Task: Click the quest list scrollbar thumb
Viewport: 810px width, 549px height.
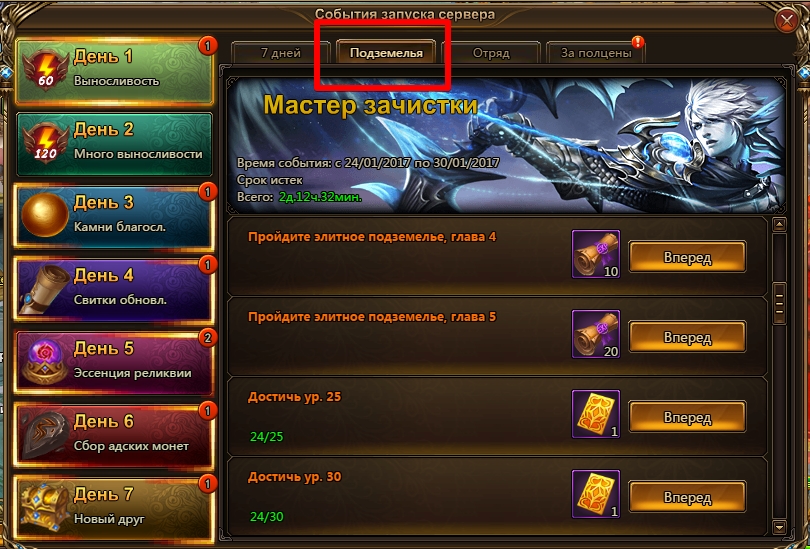Action: point(779,303)
